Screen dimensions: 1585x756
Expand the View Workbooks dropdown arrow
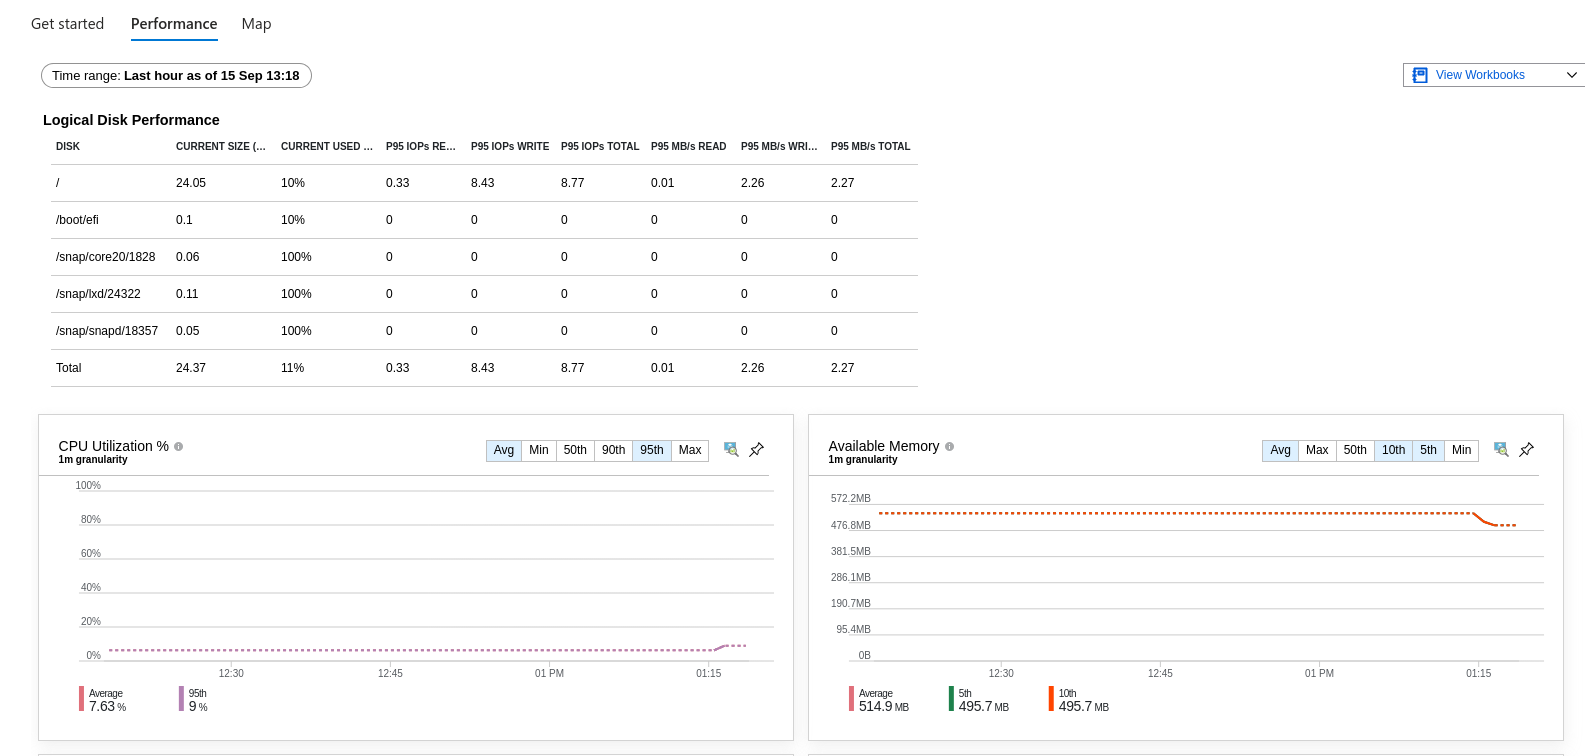(1571, 75)
